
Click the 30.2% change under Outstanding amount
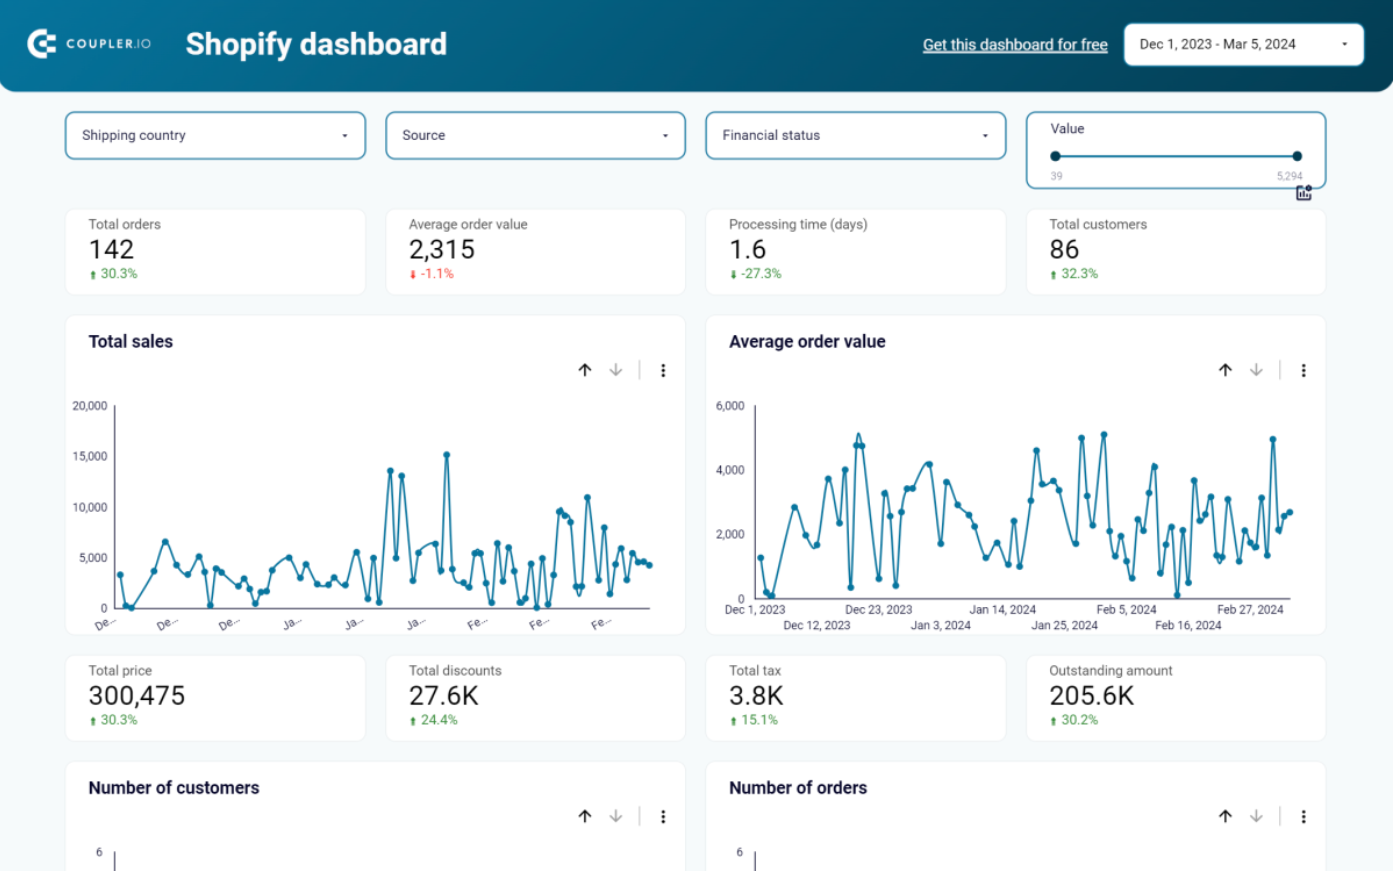click(1074, 719)
